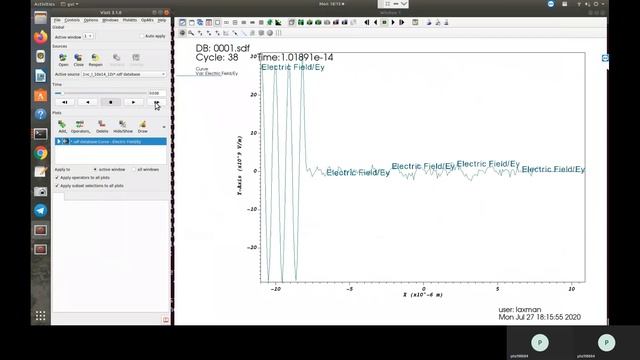The width and height of the screenshot is (640, 360).
Task: Expand the Curve plot entry arrow
Action: (x=59, y=142)
